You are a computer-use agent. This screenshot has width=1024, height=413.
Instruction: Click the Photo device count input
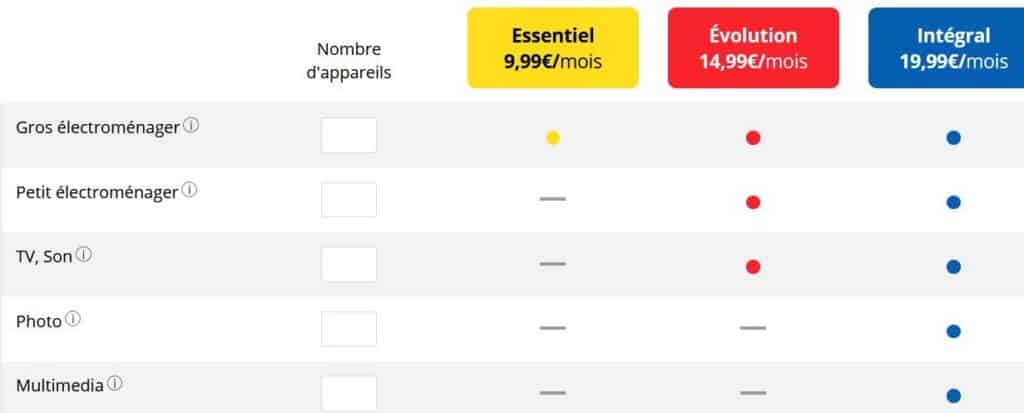pyautogui.click(x=349, y=329)
